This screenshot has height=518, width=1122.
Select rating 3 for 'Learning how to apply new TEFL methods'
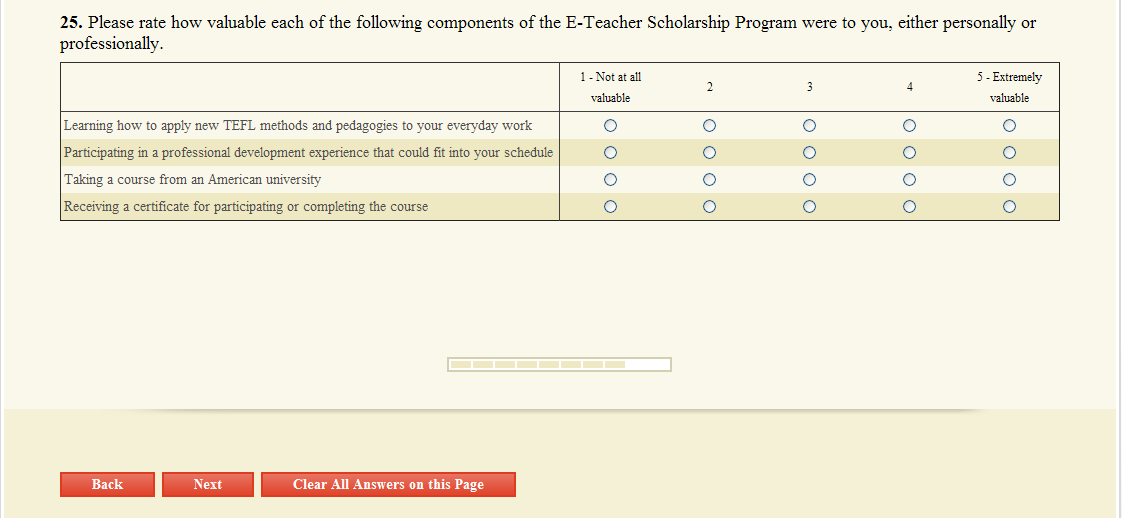pyautogui.click(x=810, y=126)
